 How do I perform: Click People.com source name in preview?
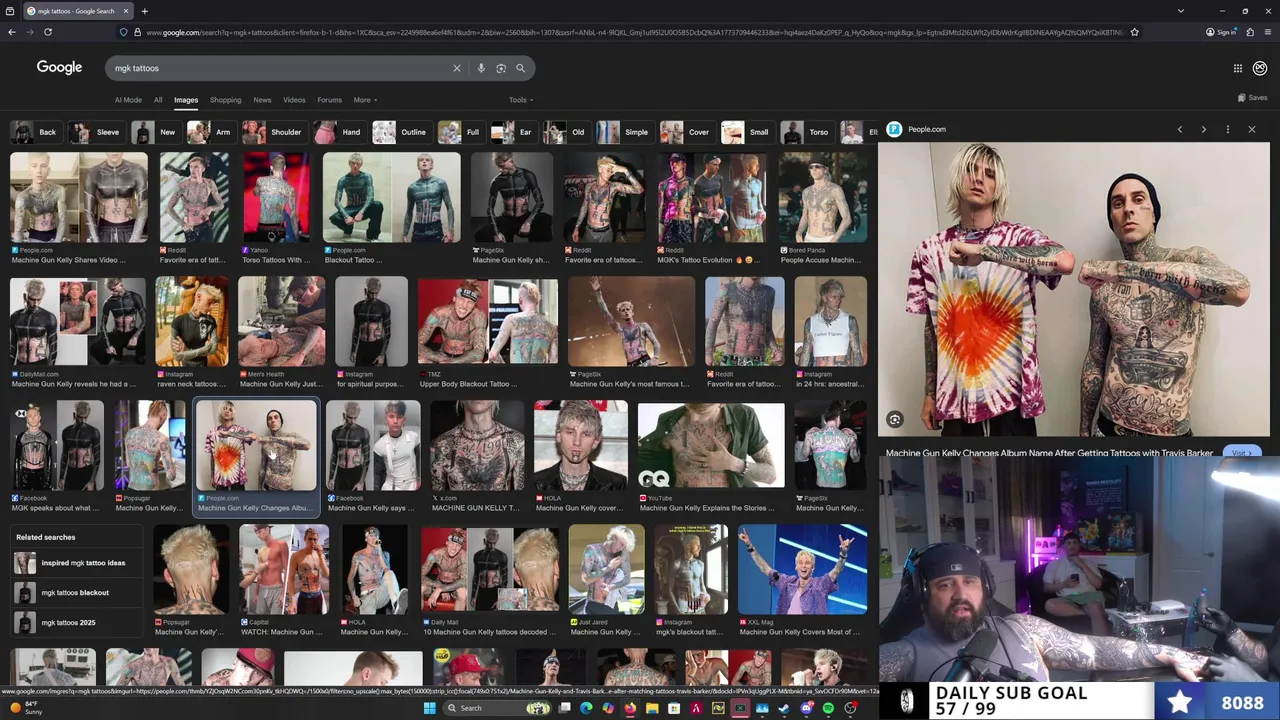(927, 129)
